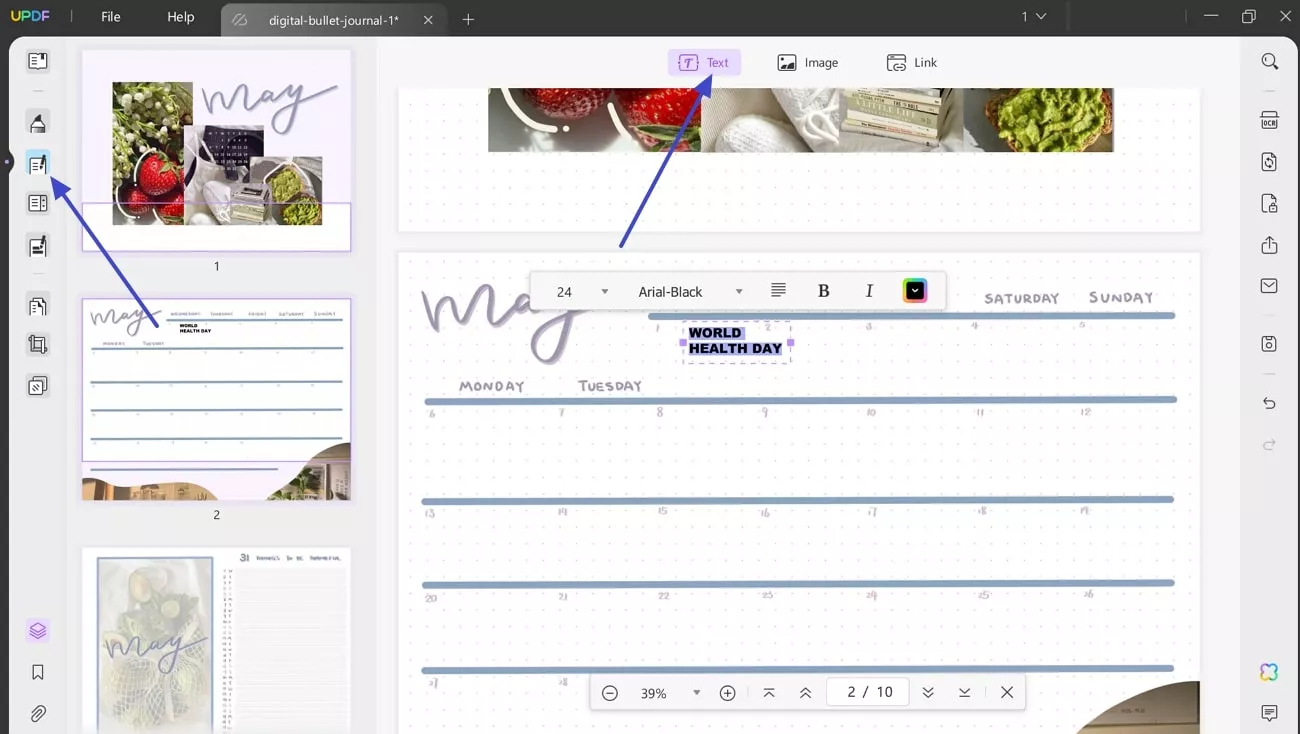Show the bookmarks panel
The width and height of the screenshot is (1300, 734).
[x=37, y=672]
